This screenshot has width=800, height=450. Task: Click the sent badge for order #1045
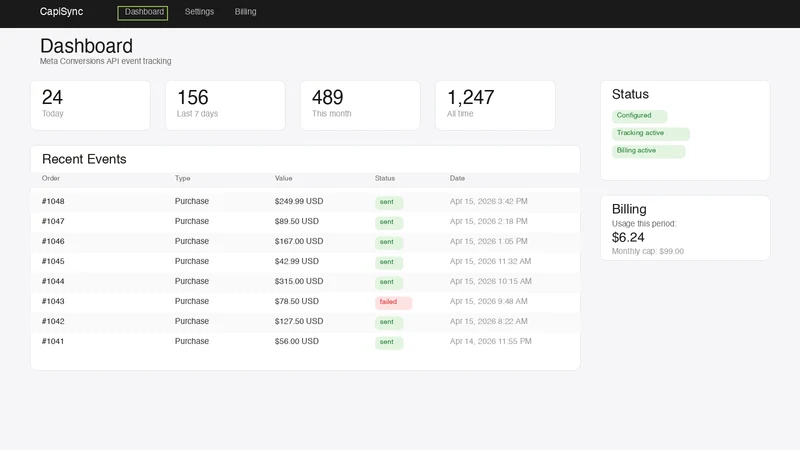389,262
